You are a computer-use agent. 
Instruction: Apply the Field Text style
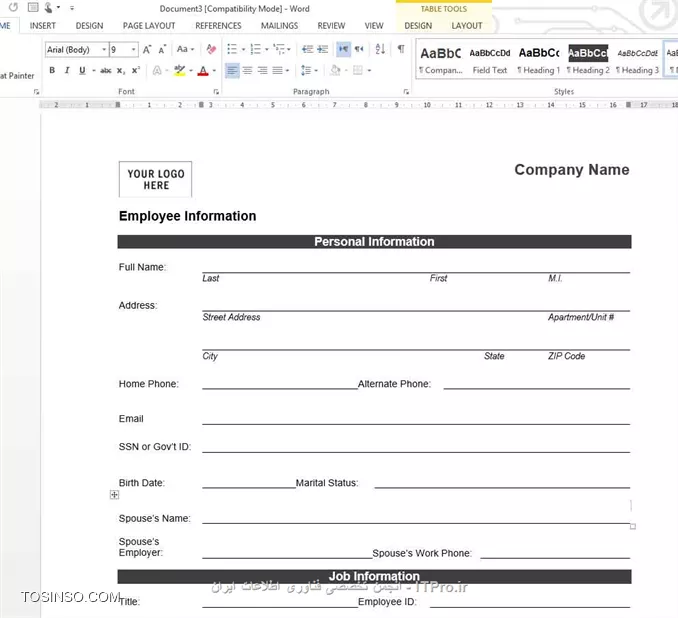(x=490, y=61)
